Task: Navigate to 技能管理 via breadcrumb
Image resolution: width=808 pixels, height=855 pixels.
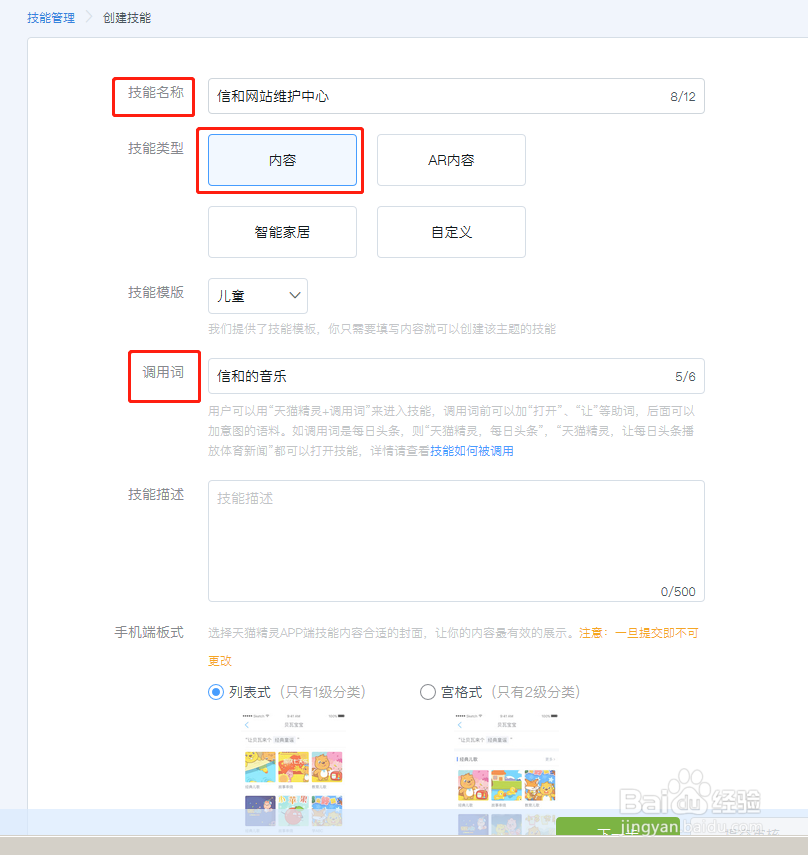Action: click(x=50, y=18)
